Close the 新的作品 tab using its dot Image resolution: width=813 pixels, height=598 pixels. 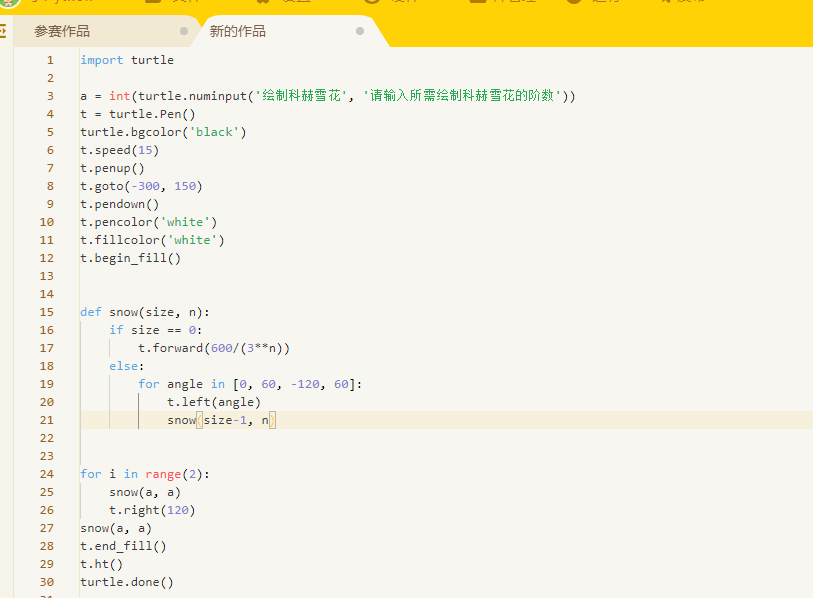[x=360, y=31]
